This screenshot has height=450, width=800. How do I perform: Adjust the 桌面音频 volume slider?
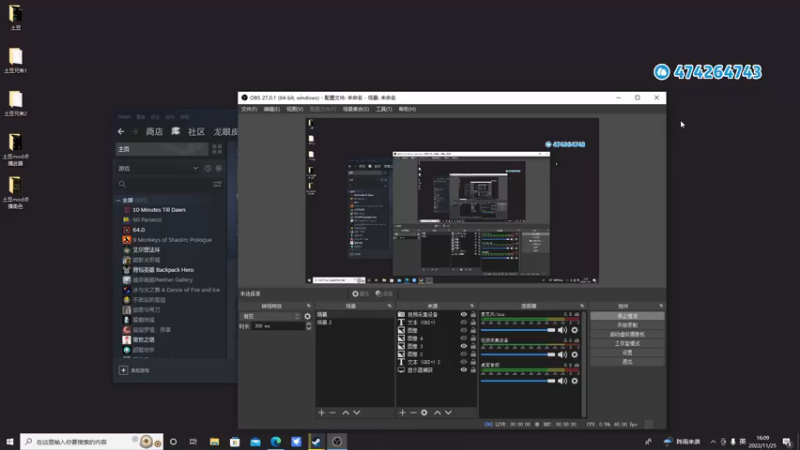point(518,381)
